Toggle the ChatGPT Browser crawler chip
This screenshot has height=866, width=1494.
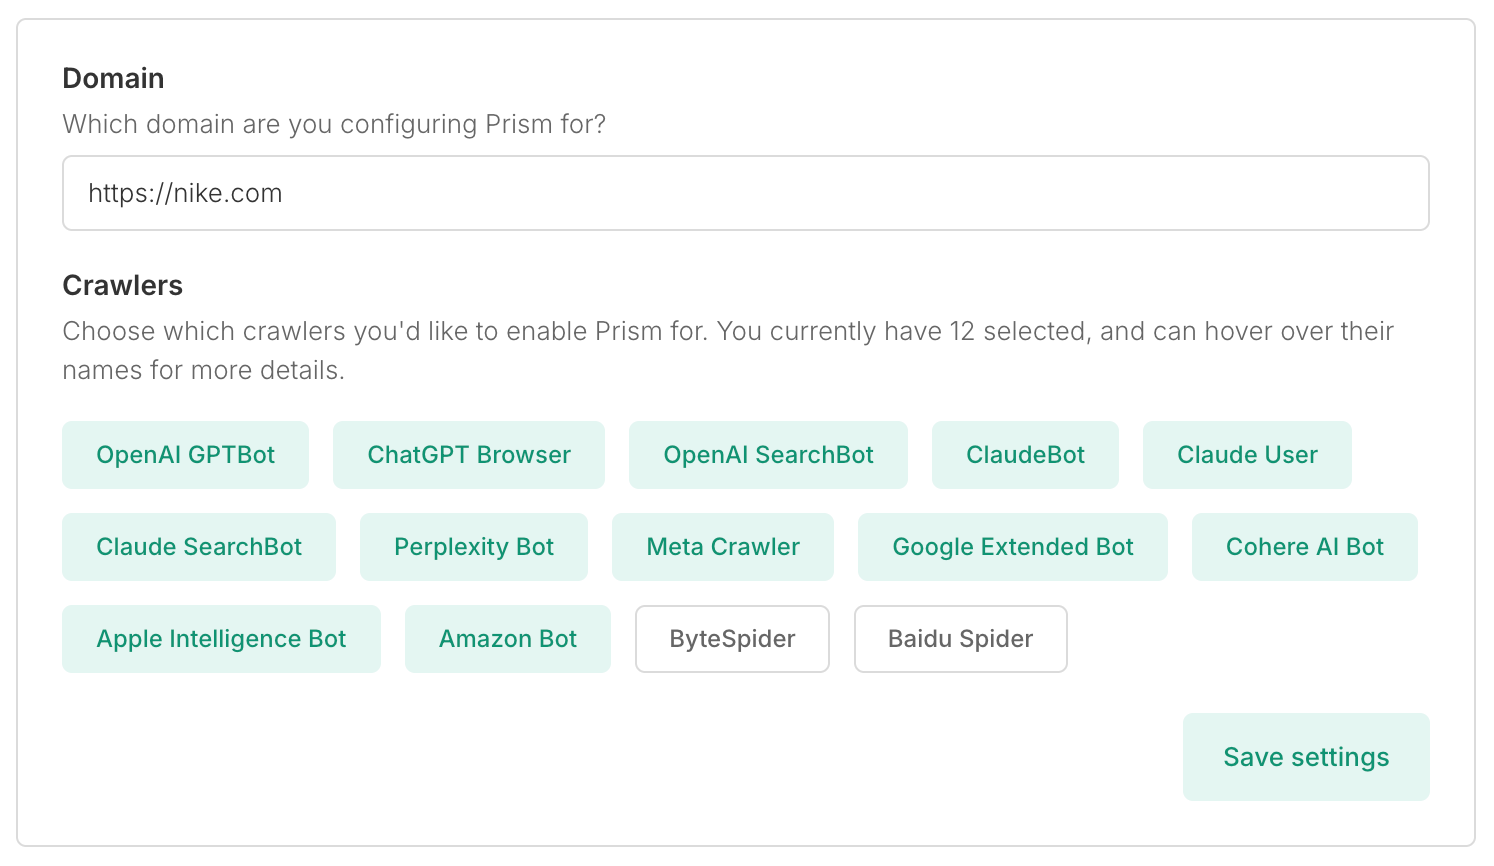tap(468, 455)
